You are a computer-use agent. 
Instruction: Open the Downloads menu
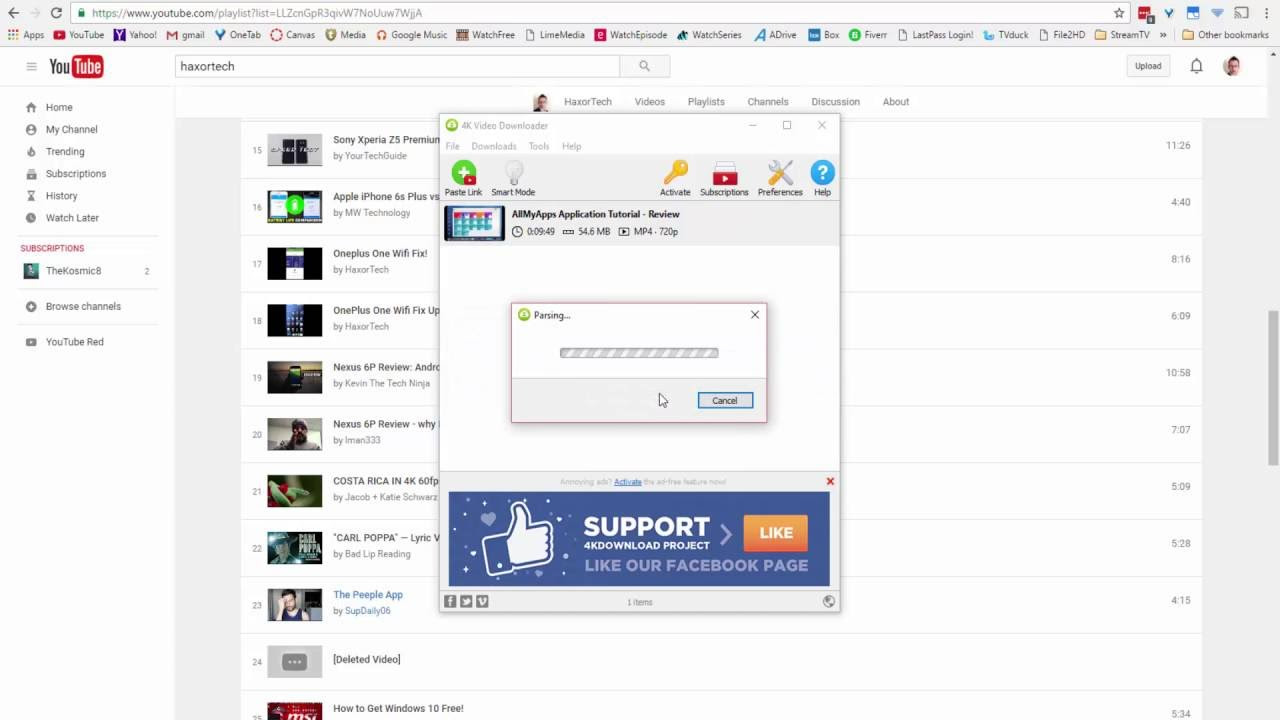click(x=494, y=146)
